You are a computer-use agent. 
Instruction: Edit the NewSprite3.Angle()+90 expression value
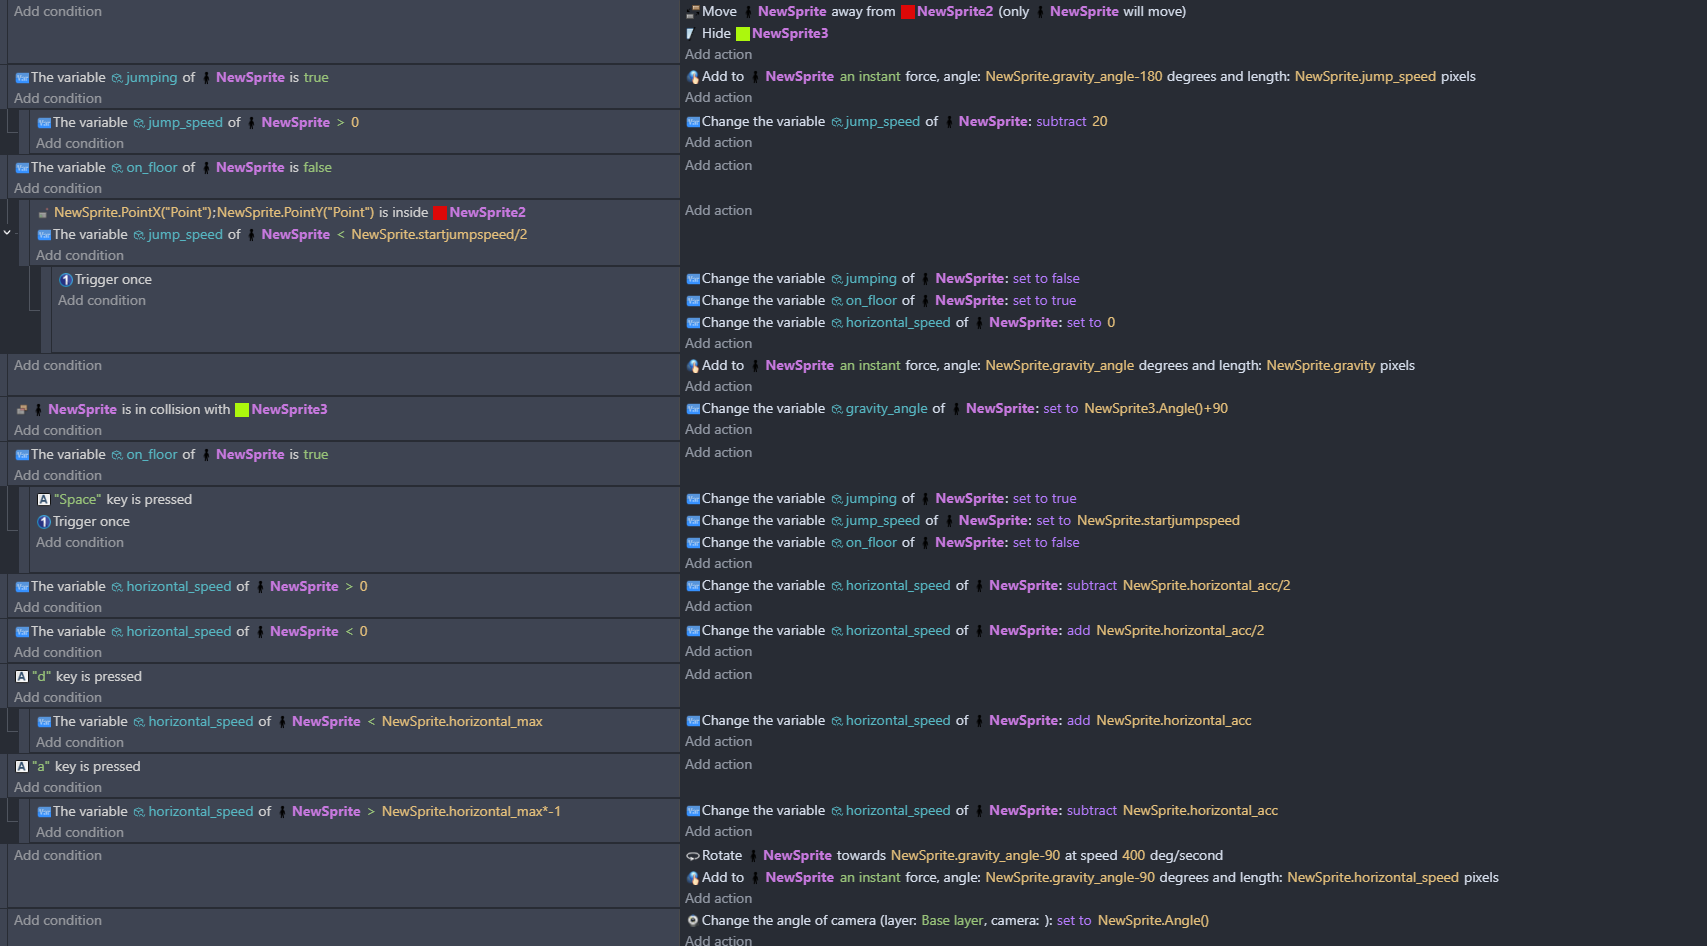click(1155, 409)
